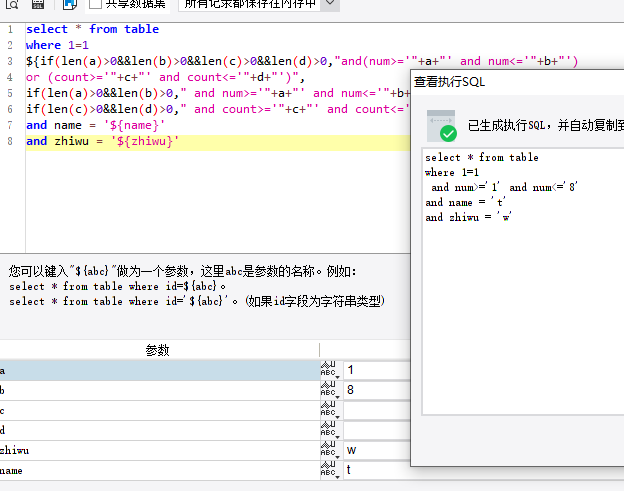This screenshot has width=624, height=491.
Task: Open type selector icon for parameter b
Action: (330, 390)
